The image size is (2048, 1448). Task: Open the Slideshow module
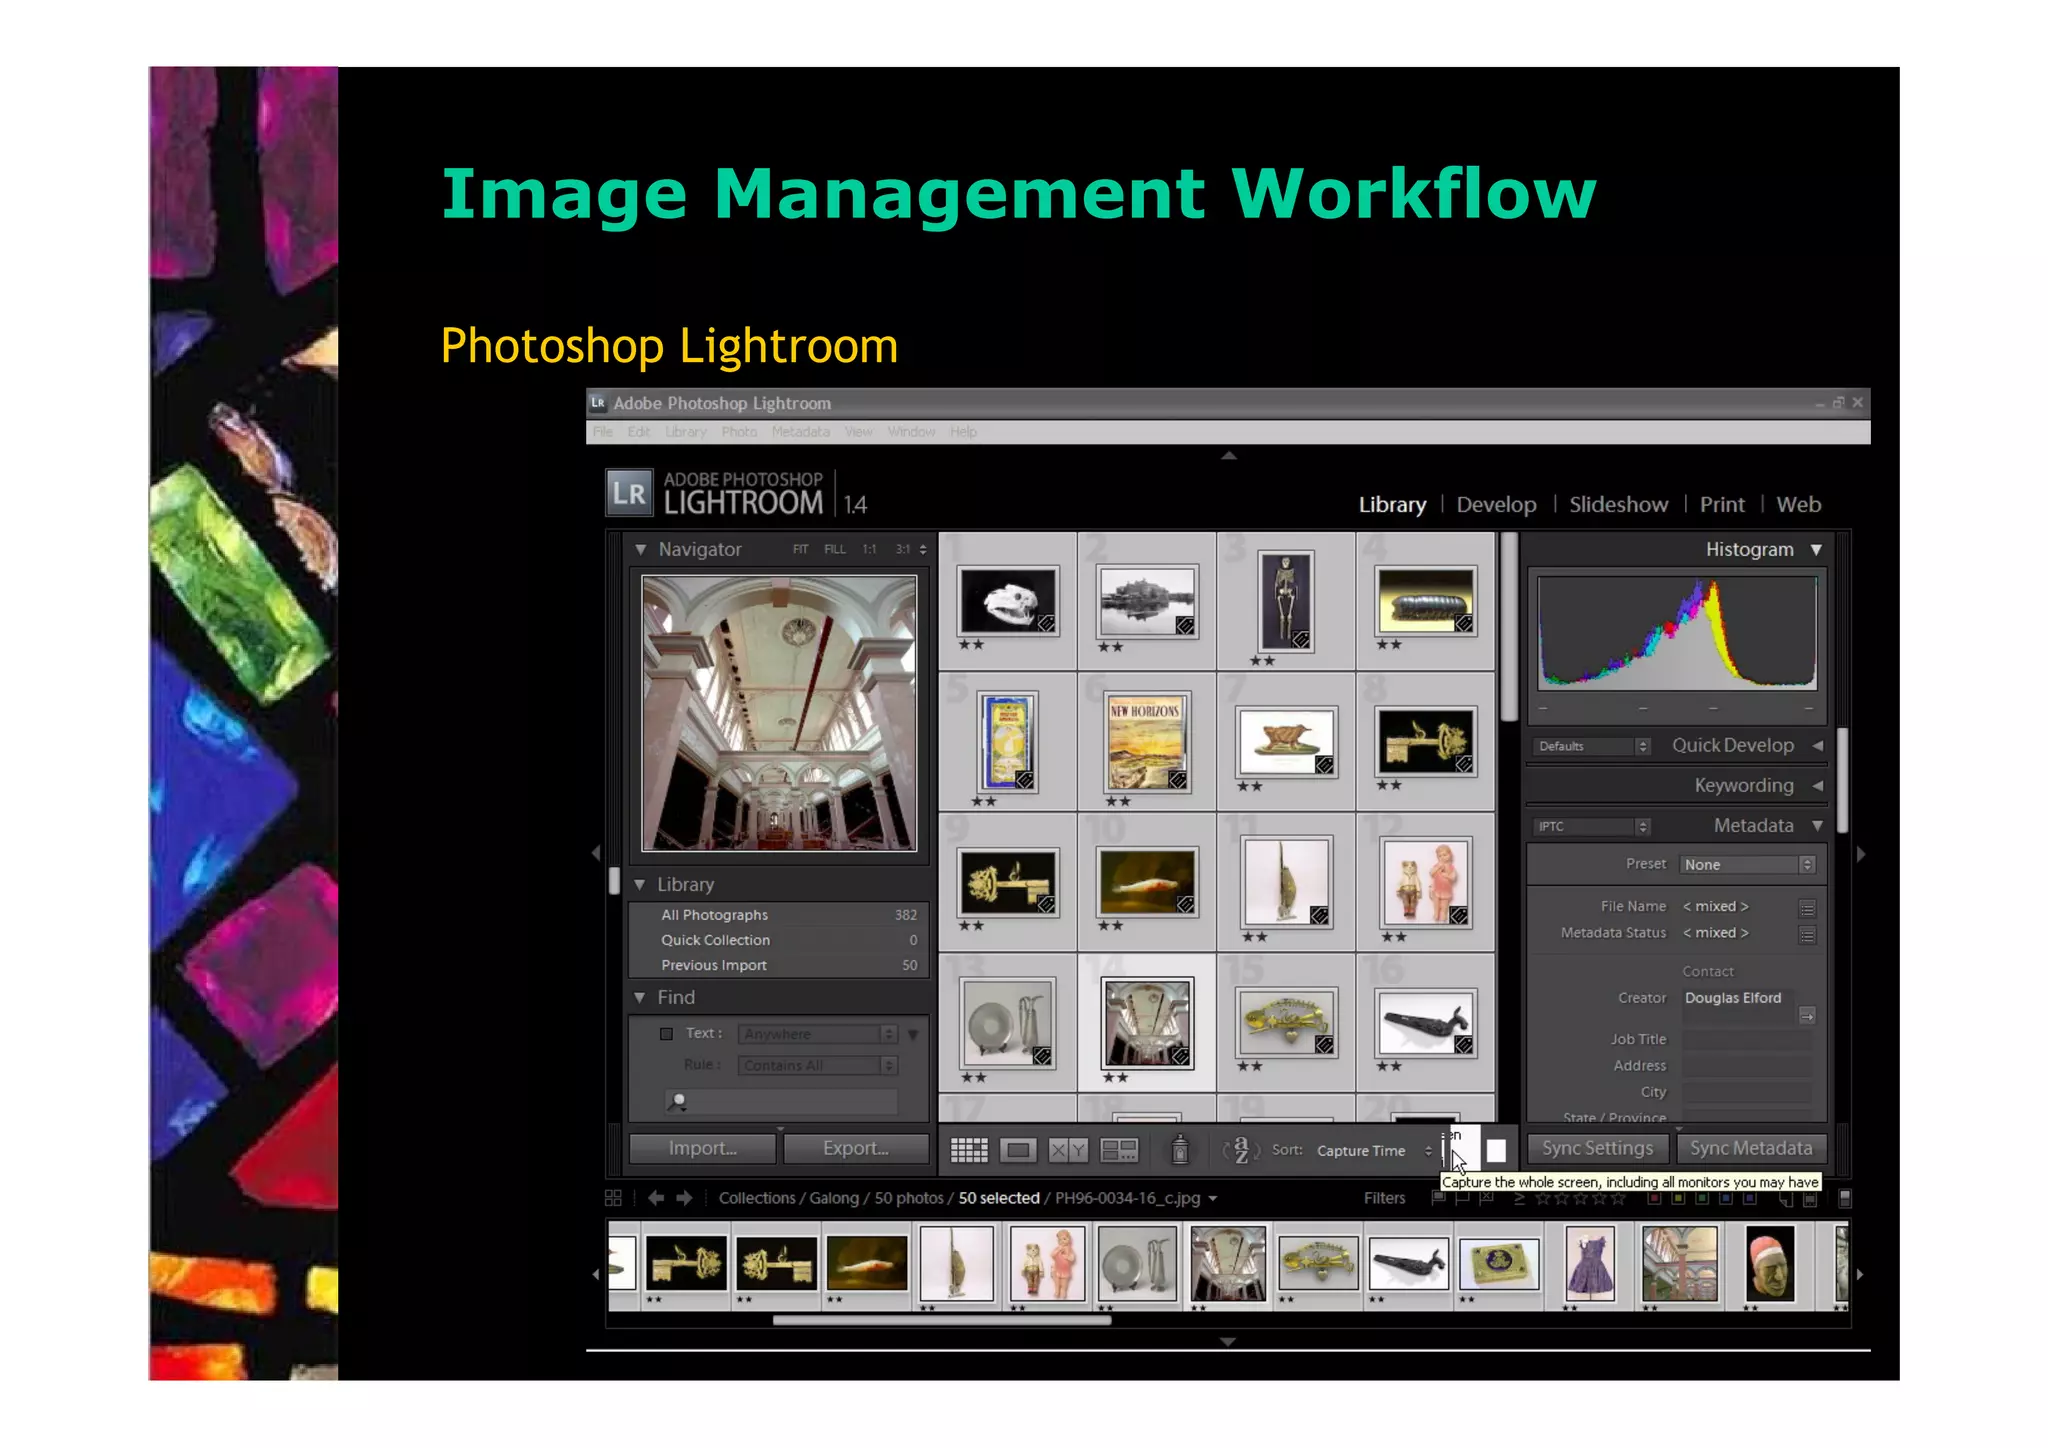pyautogui.click(x=1618, y=504)
